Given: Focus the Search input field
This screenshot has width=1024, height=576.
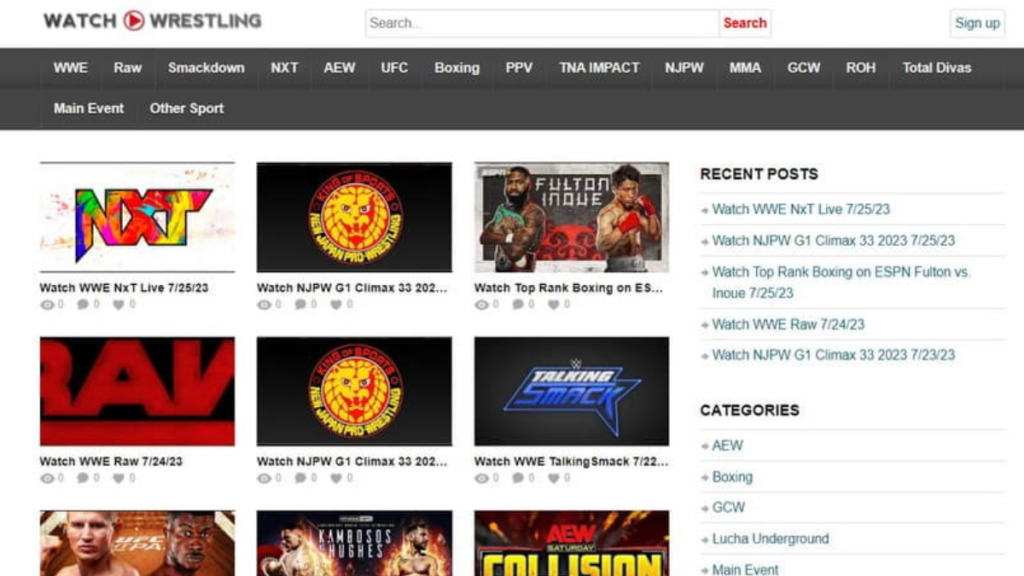Looking at the screenshot, I should (542, 23).
